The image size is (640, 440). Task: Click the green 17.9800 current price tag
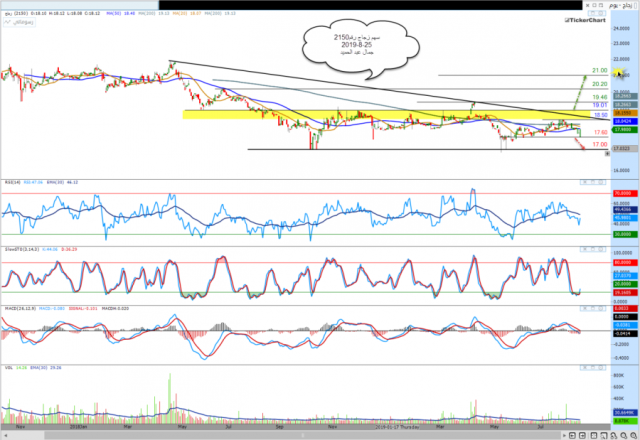625,130
